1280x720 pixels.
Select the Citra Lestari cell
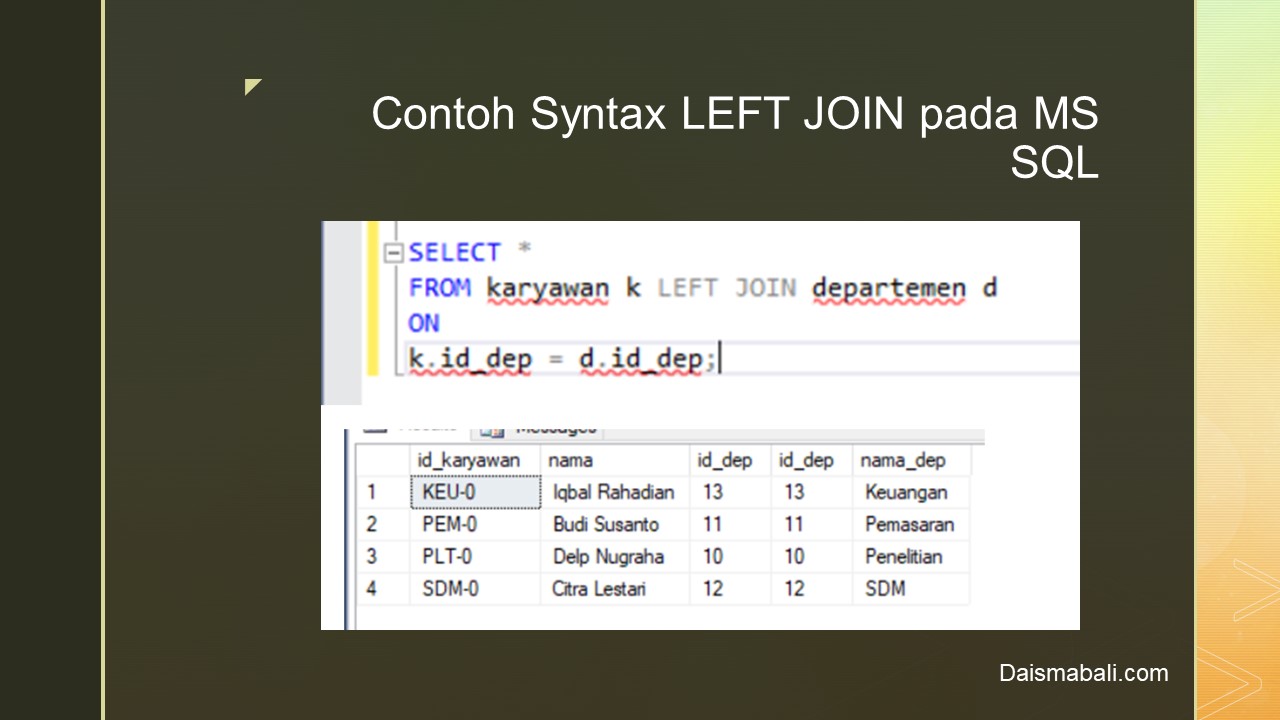599,588
